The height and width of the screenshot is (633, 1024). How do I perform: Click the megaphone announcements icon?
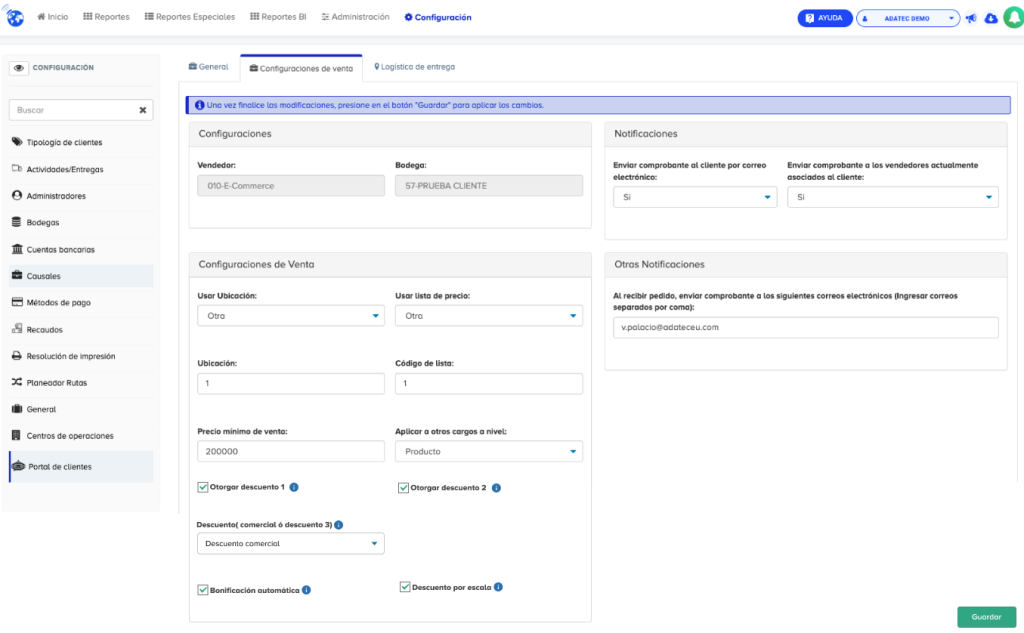[x=971, y=18]
